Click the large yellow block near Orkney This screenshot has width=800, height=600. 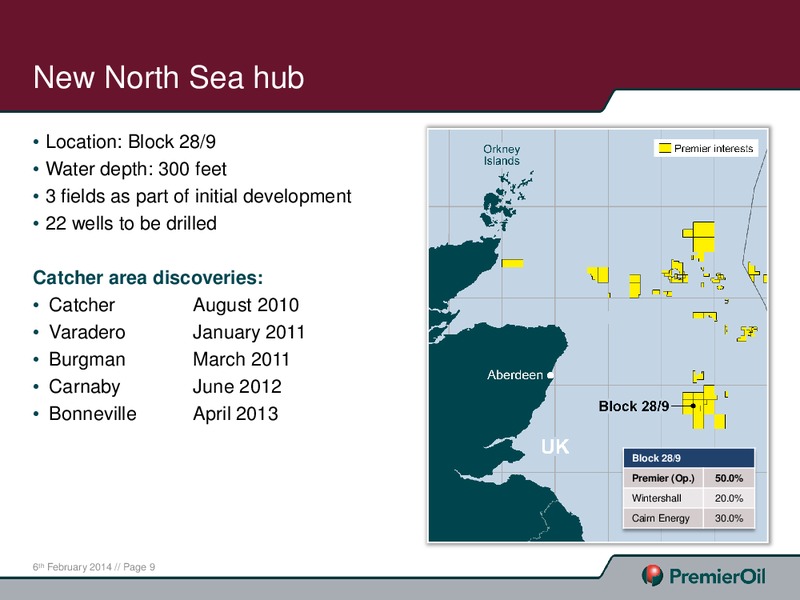coord(703,239)
